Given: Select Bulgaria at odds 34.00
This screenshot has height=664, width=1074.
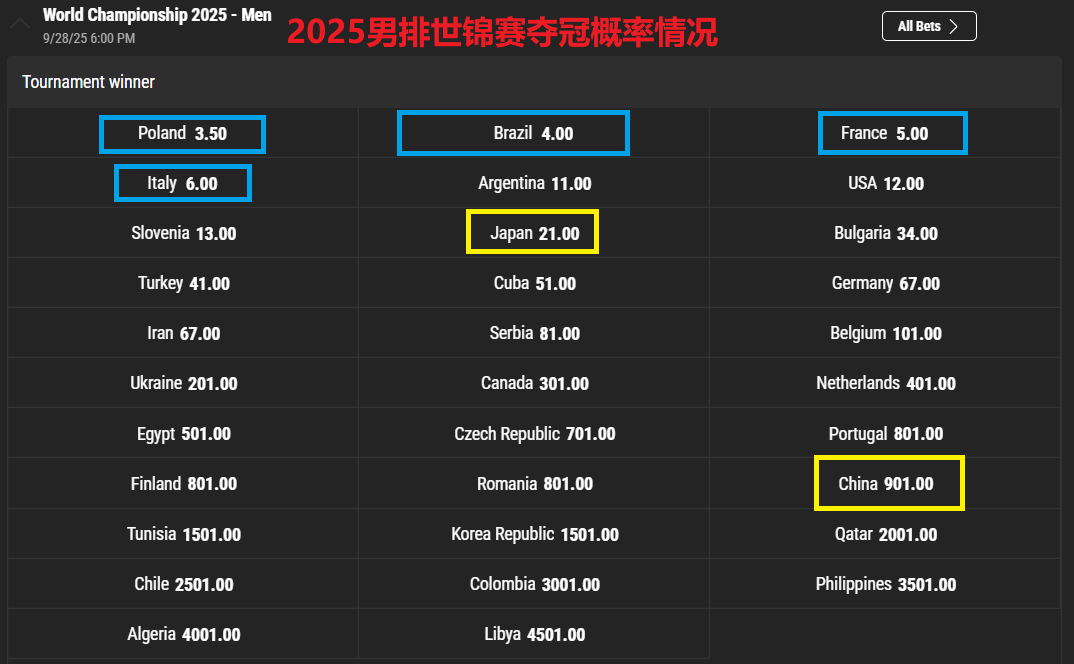Looking at the screenshot, I should [886, 232].
